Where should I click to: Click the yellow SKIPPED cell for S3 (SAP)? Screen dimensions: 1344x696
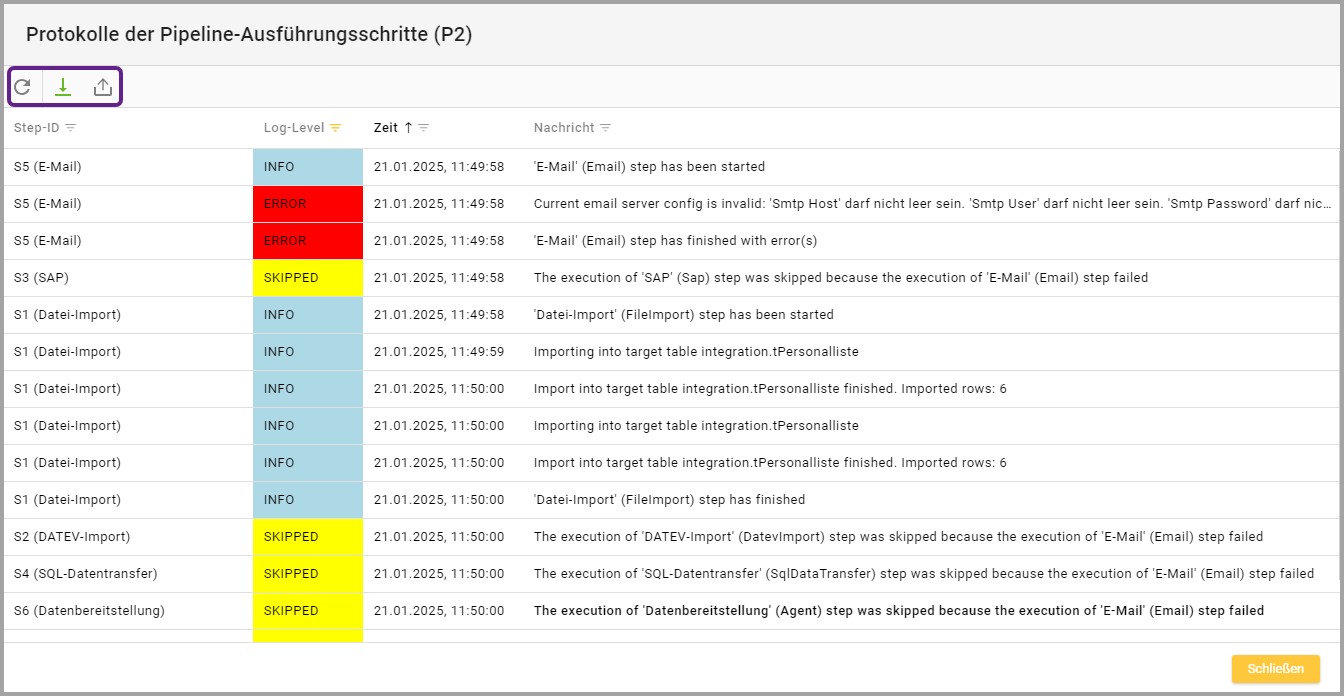pyautogui.click(x=308, y=278)
